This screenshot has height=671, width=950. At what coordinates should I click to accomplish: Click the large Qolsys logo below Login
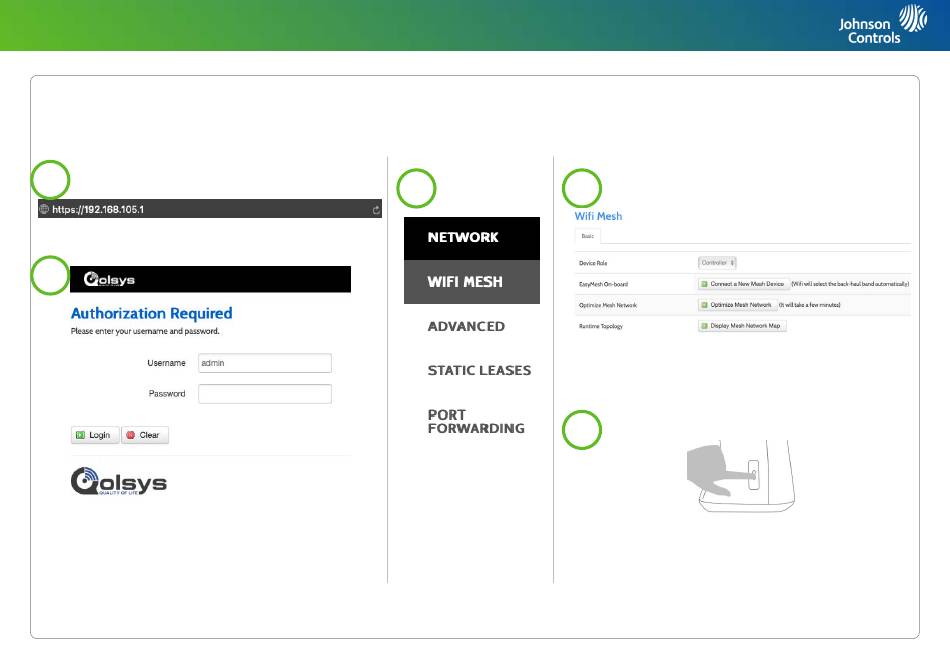(118, 483)
